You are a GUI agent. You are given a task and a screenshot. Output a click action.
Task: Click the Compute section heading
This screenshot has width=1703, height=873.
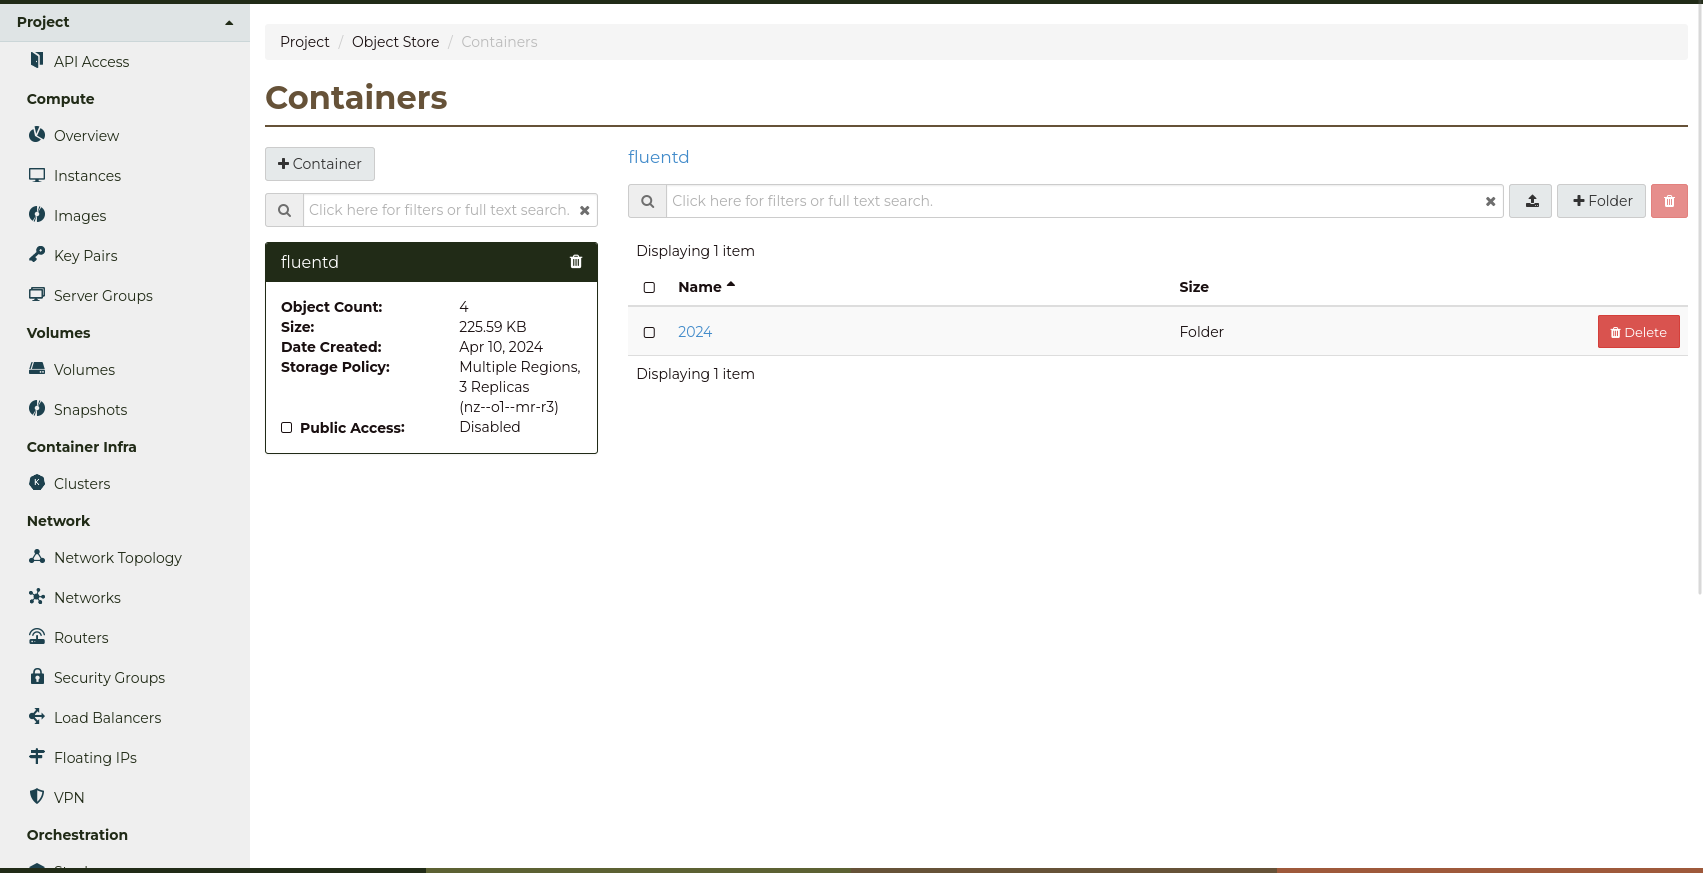tap(60, 99)
